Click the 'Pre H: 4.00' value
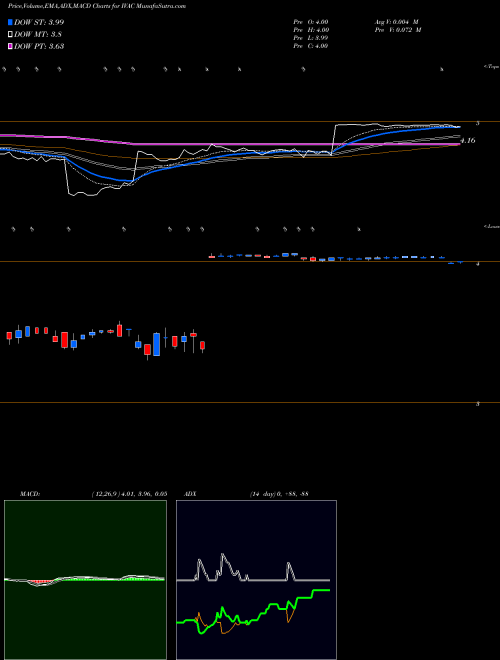This screenshot has height=660, width=500. [x=311, y=30]
